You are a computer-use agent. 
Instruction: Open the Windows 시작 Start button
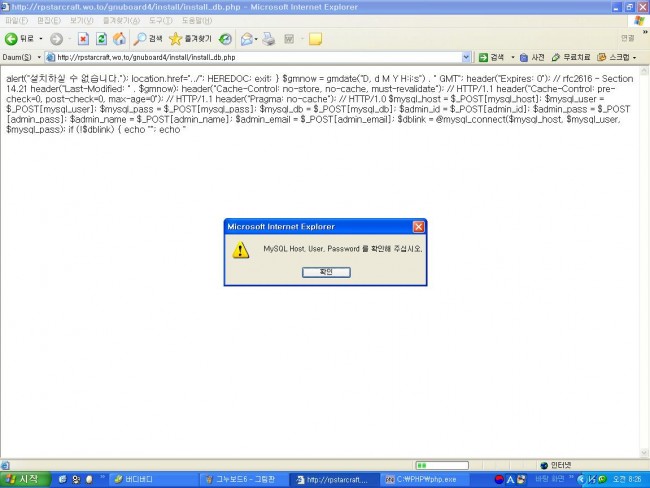tap(25, 479)
